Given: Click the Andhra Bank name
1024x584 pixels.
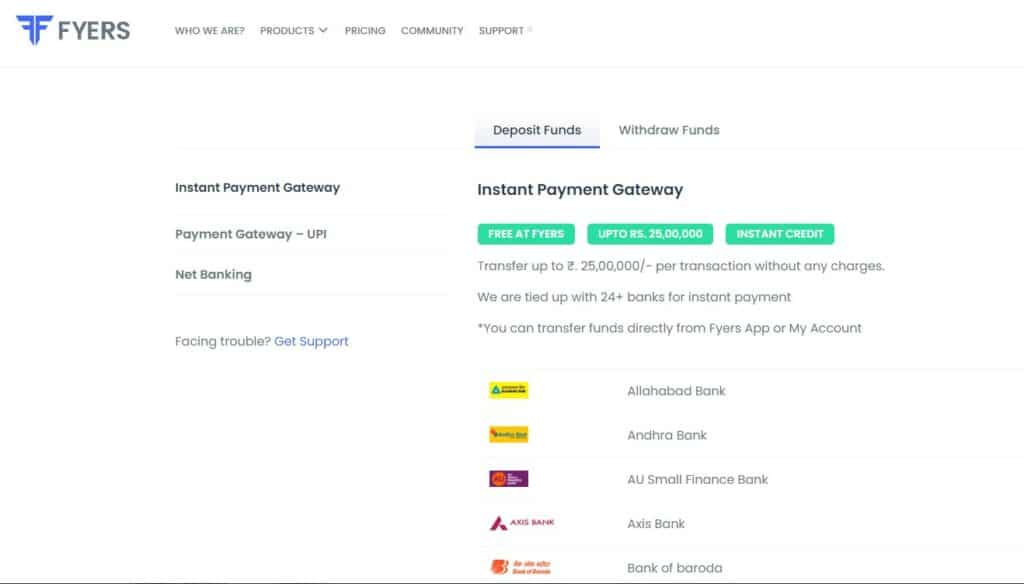Looking at the screenshot, I should pos(667,435).
